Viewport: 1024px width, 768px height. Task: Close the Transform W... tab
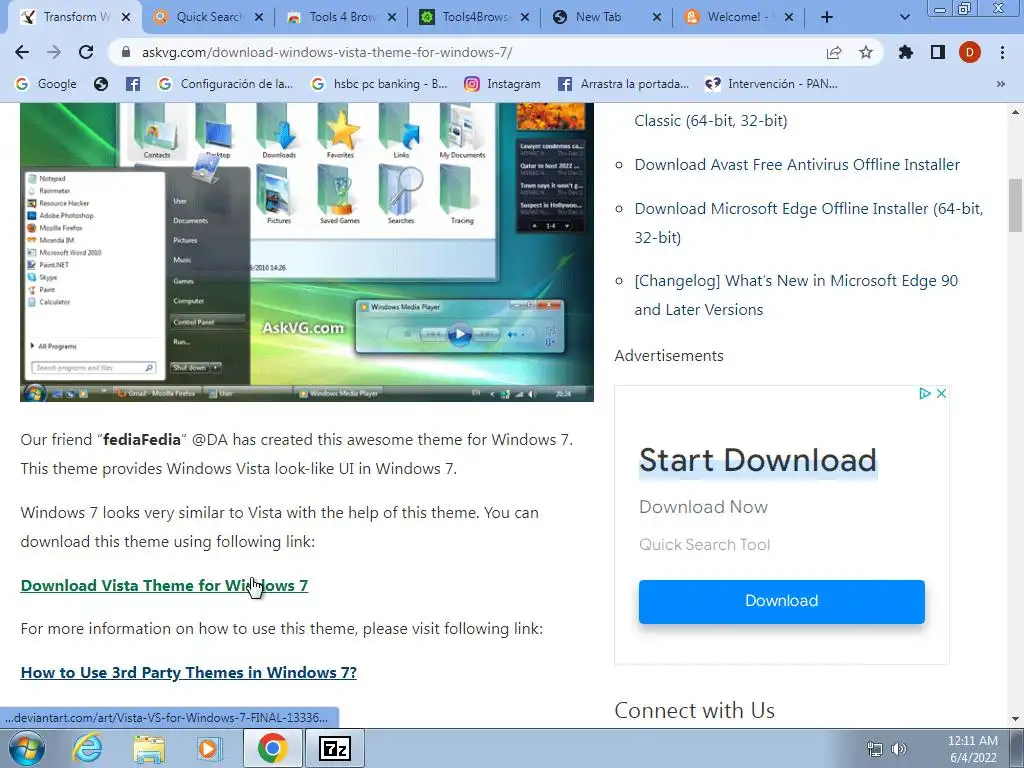pos(127,18)
